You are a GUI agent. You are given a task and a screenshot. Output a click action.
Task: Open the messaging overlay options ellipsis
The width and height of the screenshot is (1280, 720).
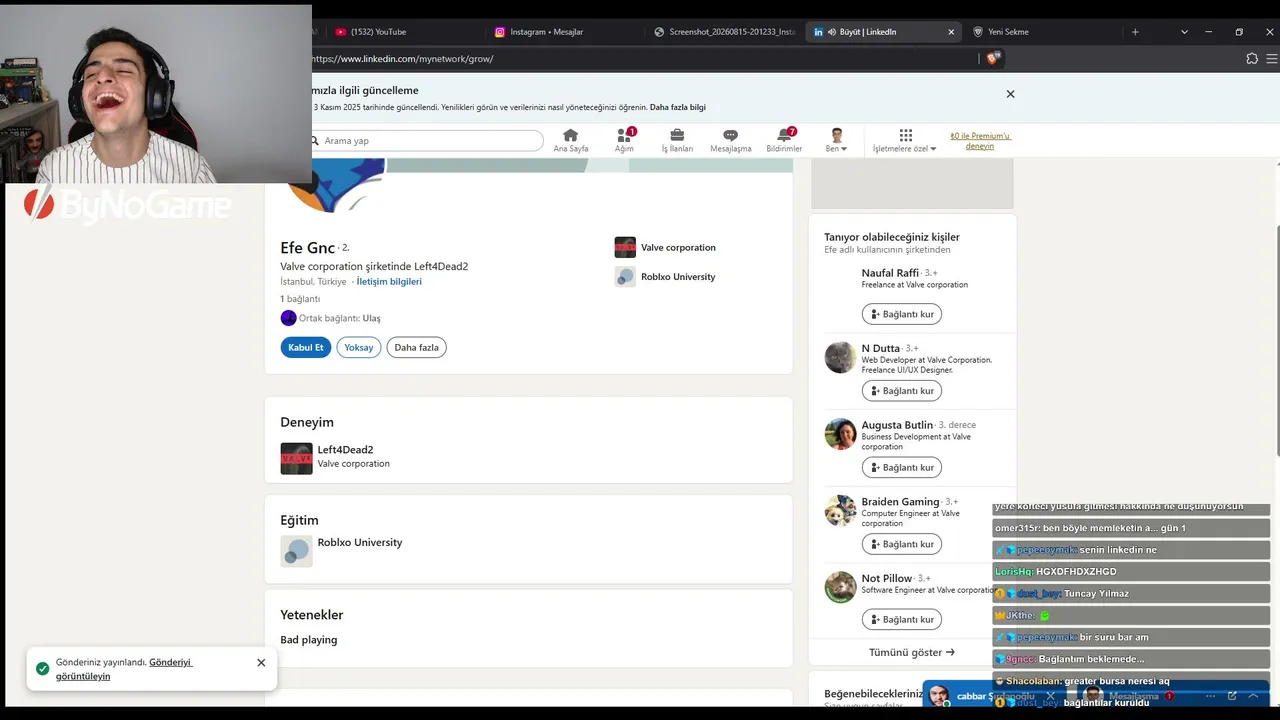tap(1211, 696)
